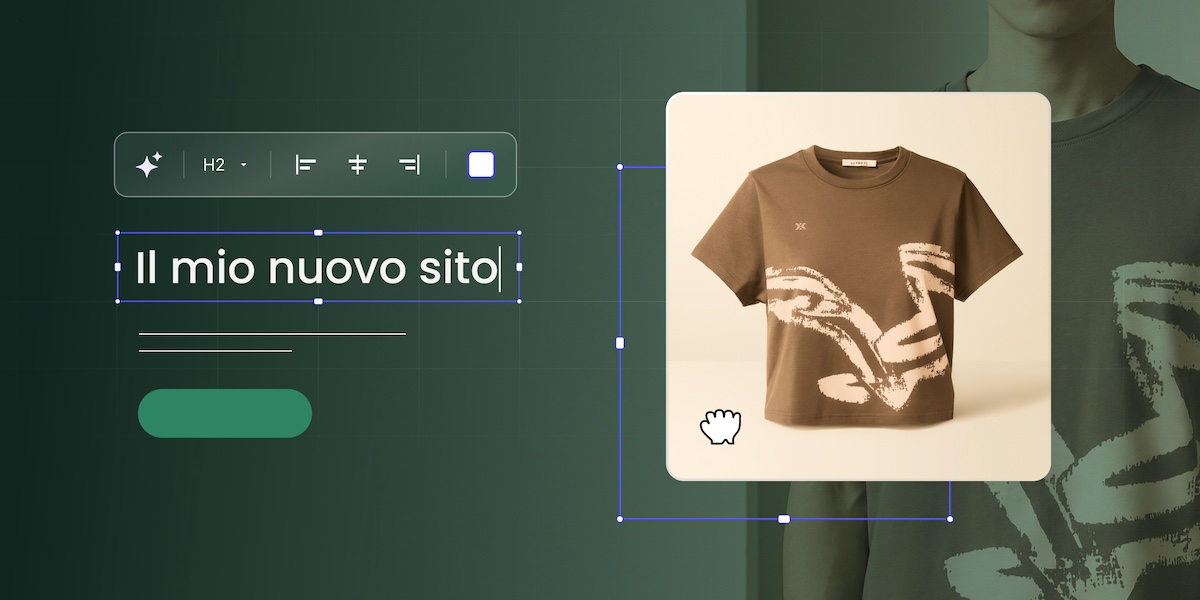Open the white text color swatch
Image resolution: width=1200 pixels, height=600 pixels.
[480, 163]
